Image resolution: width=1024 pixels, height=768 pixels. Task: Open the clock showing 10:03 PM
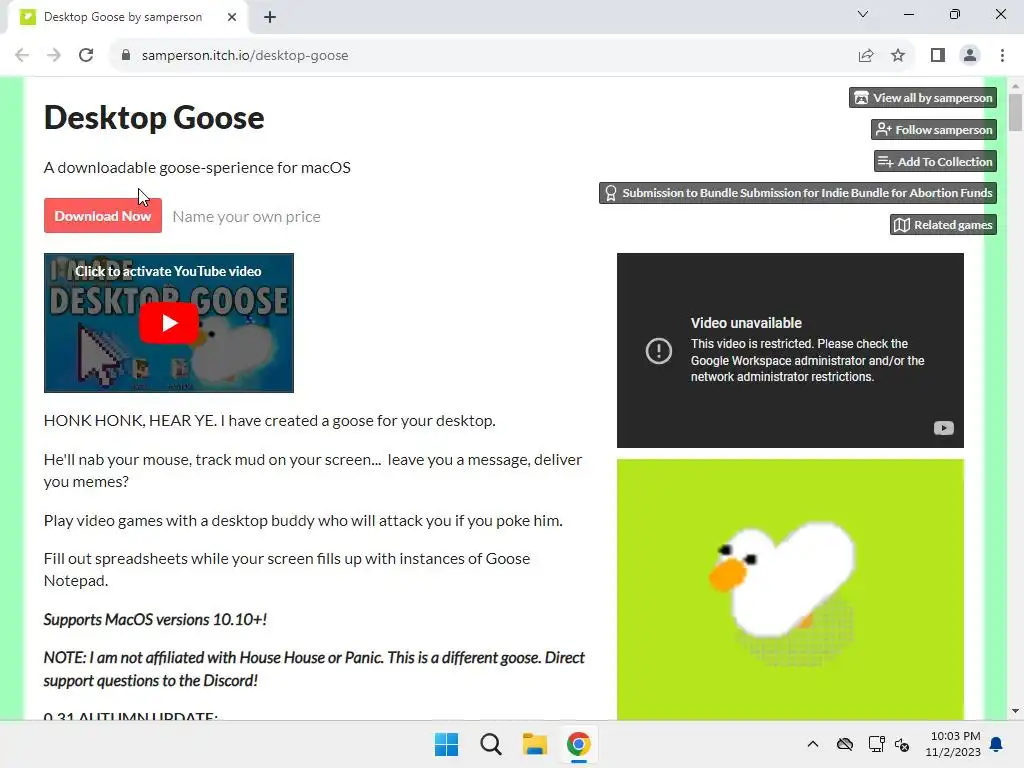(953, 744)
